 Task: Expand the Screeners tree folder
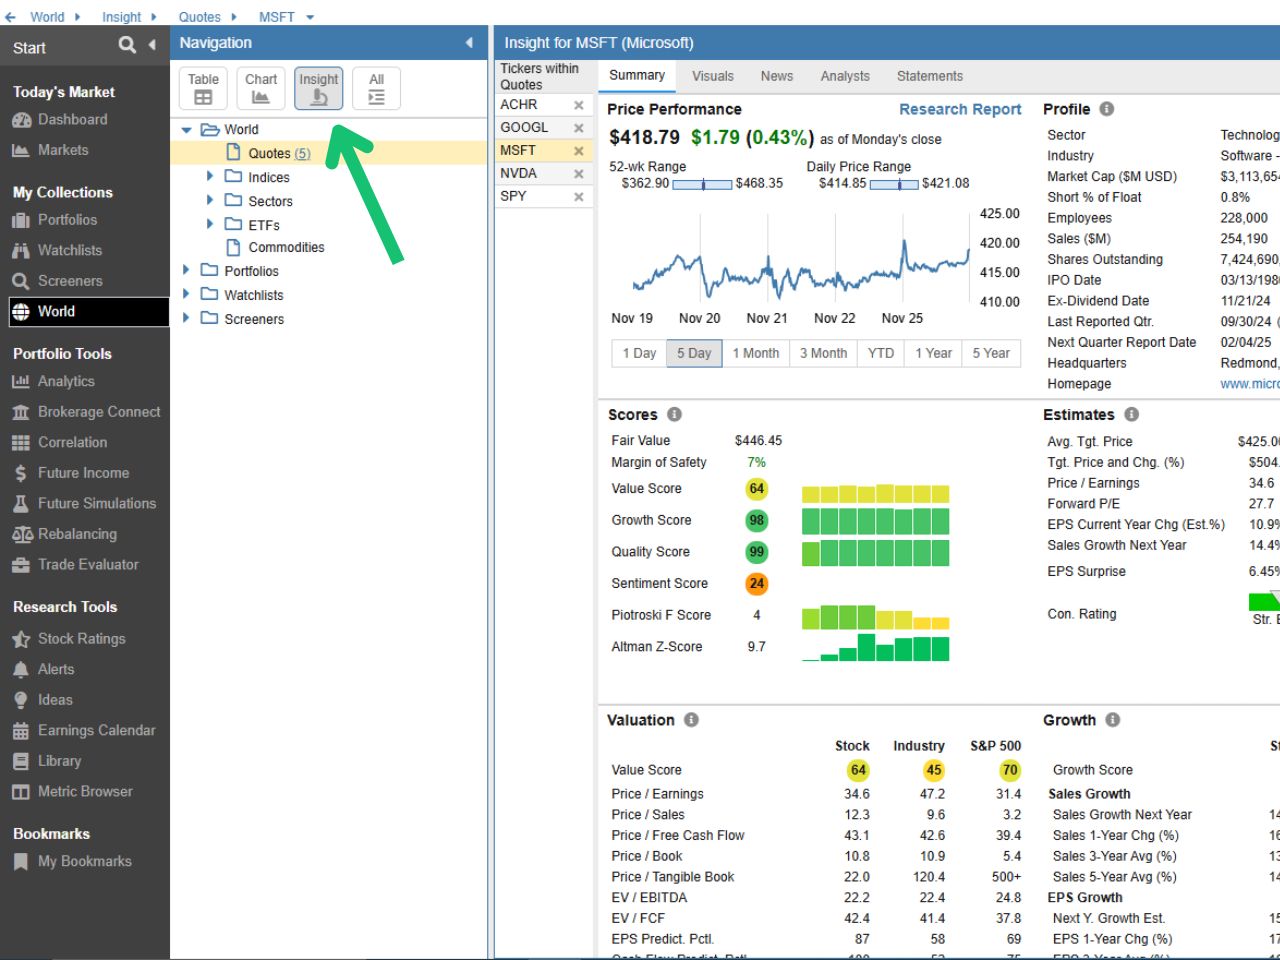[x=186, y=318]
